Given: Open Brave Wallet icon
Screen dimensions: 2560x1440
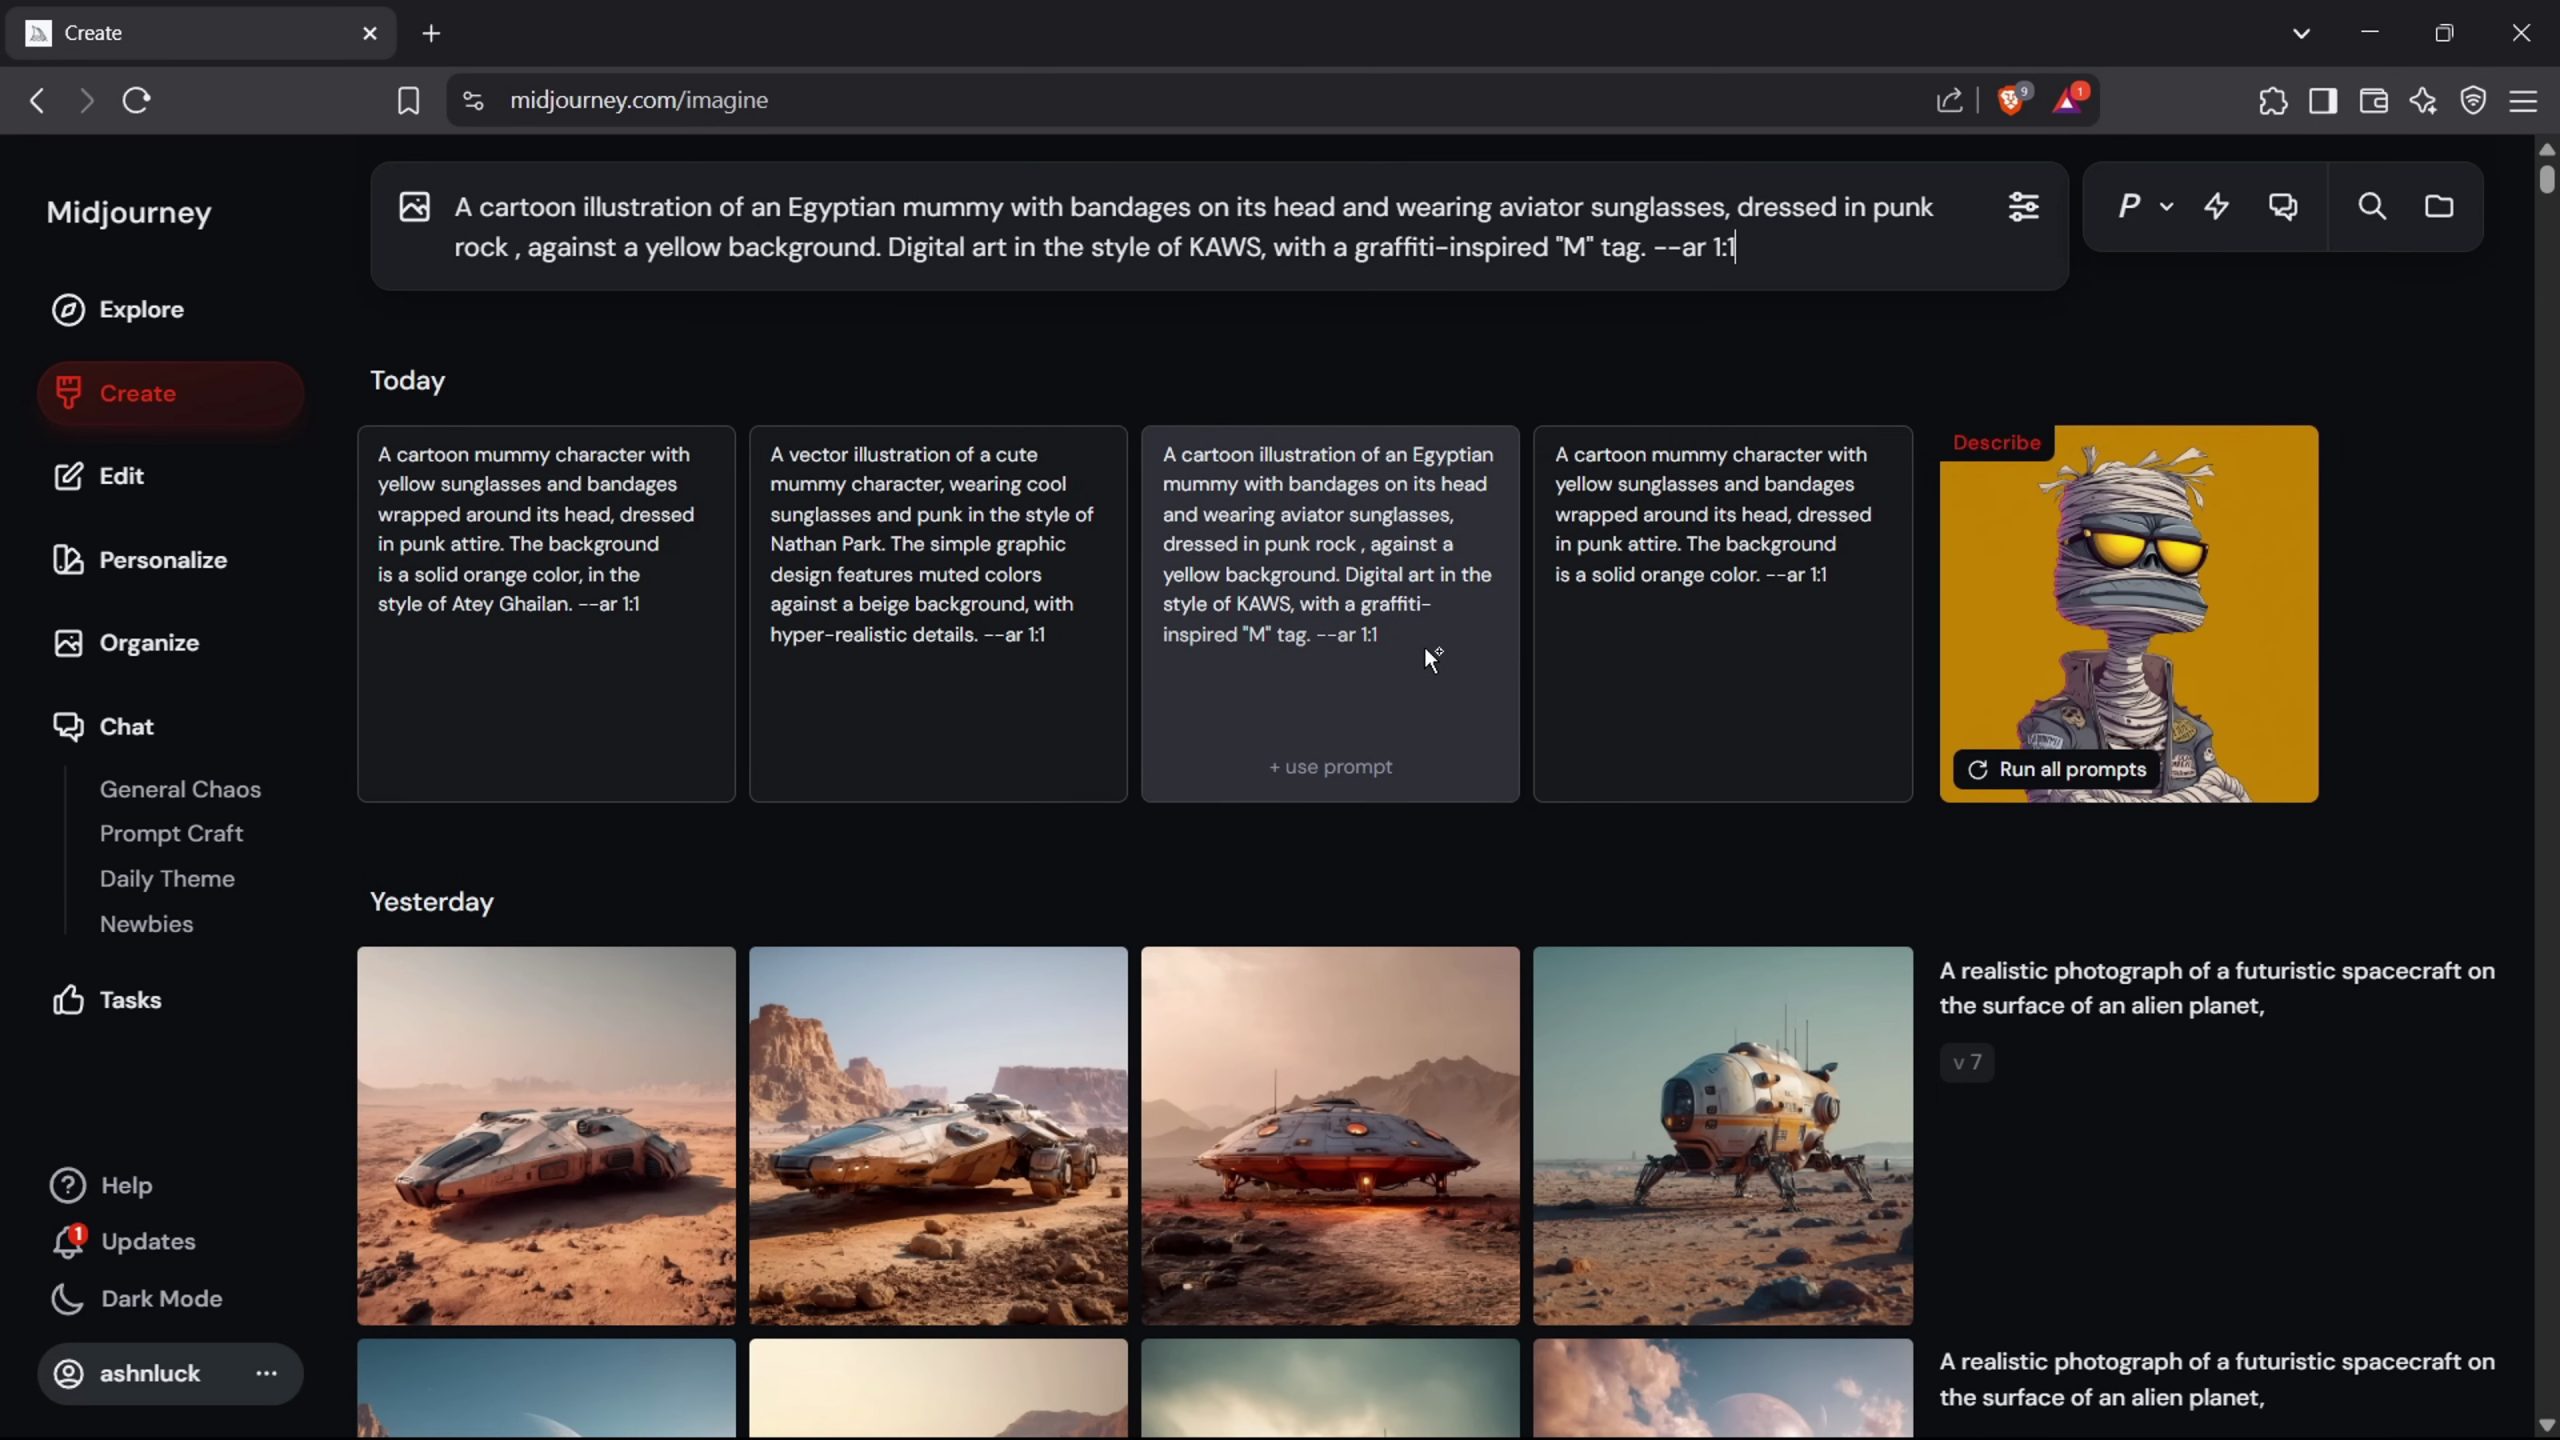Looking at the screenshot, I should 2373,100.
